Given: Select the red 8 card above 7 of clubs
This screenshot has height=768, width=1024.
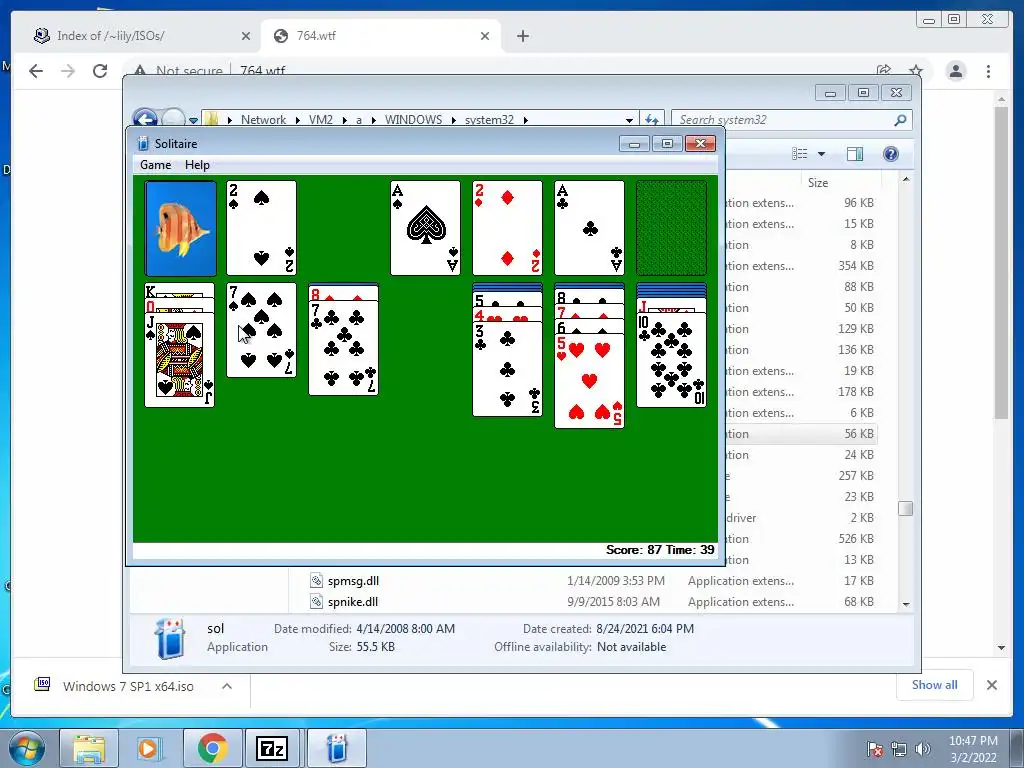Looking at the screenshot, I should (344, 293).
